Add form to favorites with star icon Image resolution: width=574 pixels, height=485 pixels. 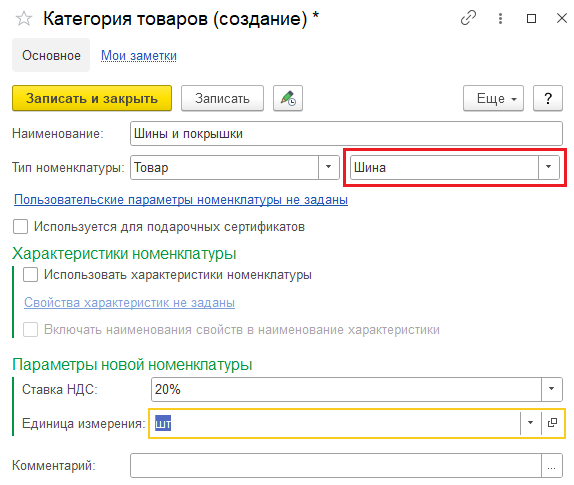24,19
